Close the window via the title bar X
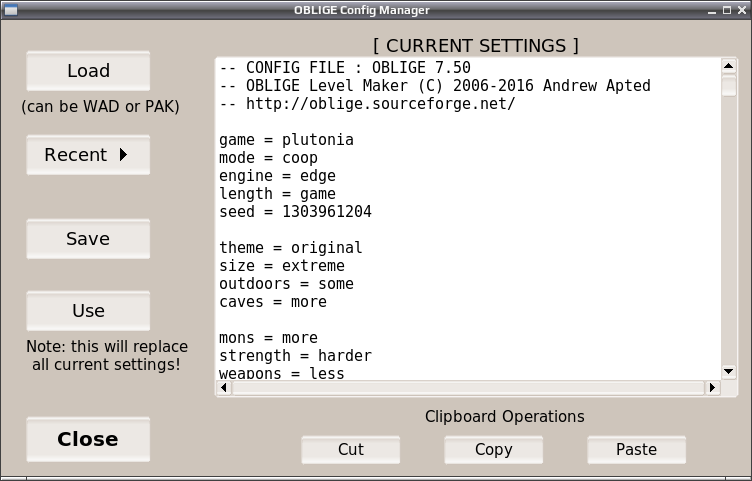Image resolution: width=752 pixels, height=481 pixels. [741, 10]
